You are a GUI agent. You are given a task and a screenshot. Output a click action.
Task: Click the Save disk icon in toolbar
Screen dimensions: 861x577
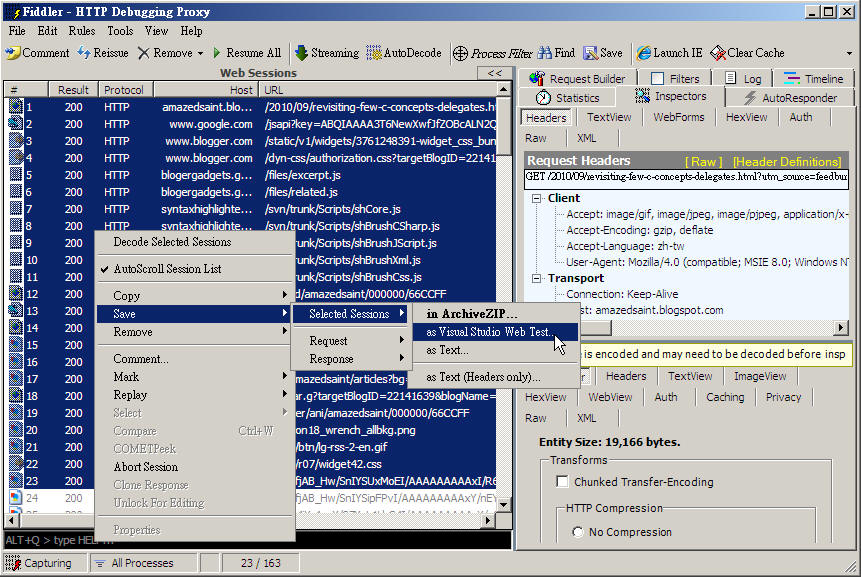coord(590,53)
